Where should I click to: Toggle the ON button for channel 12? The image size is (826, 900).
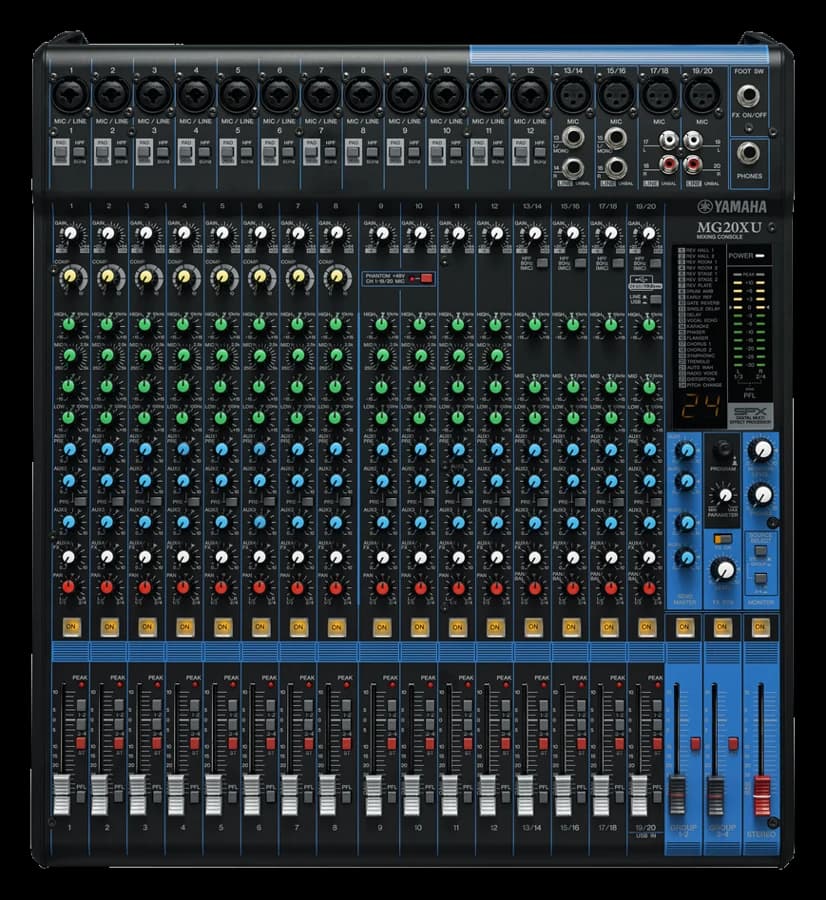click(494, 627)
